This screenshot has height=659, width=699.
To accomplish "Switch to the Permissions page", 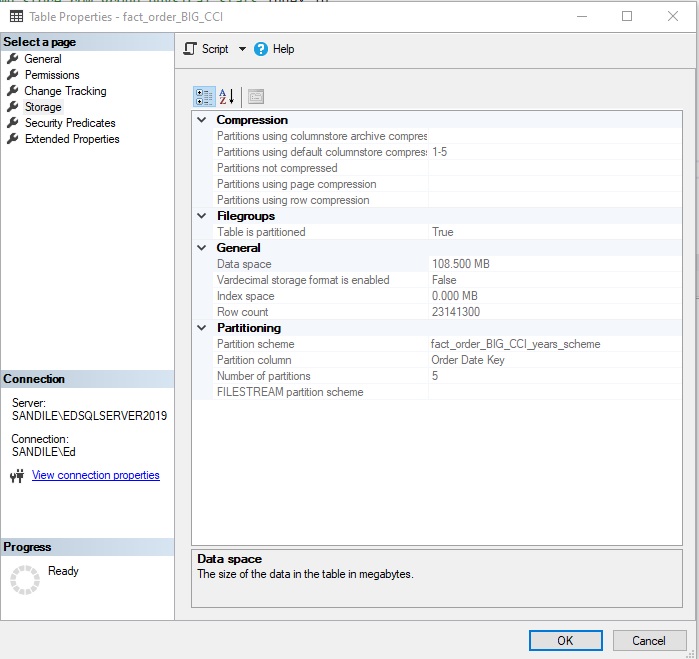I will click(x=52, y=75).
